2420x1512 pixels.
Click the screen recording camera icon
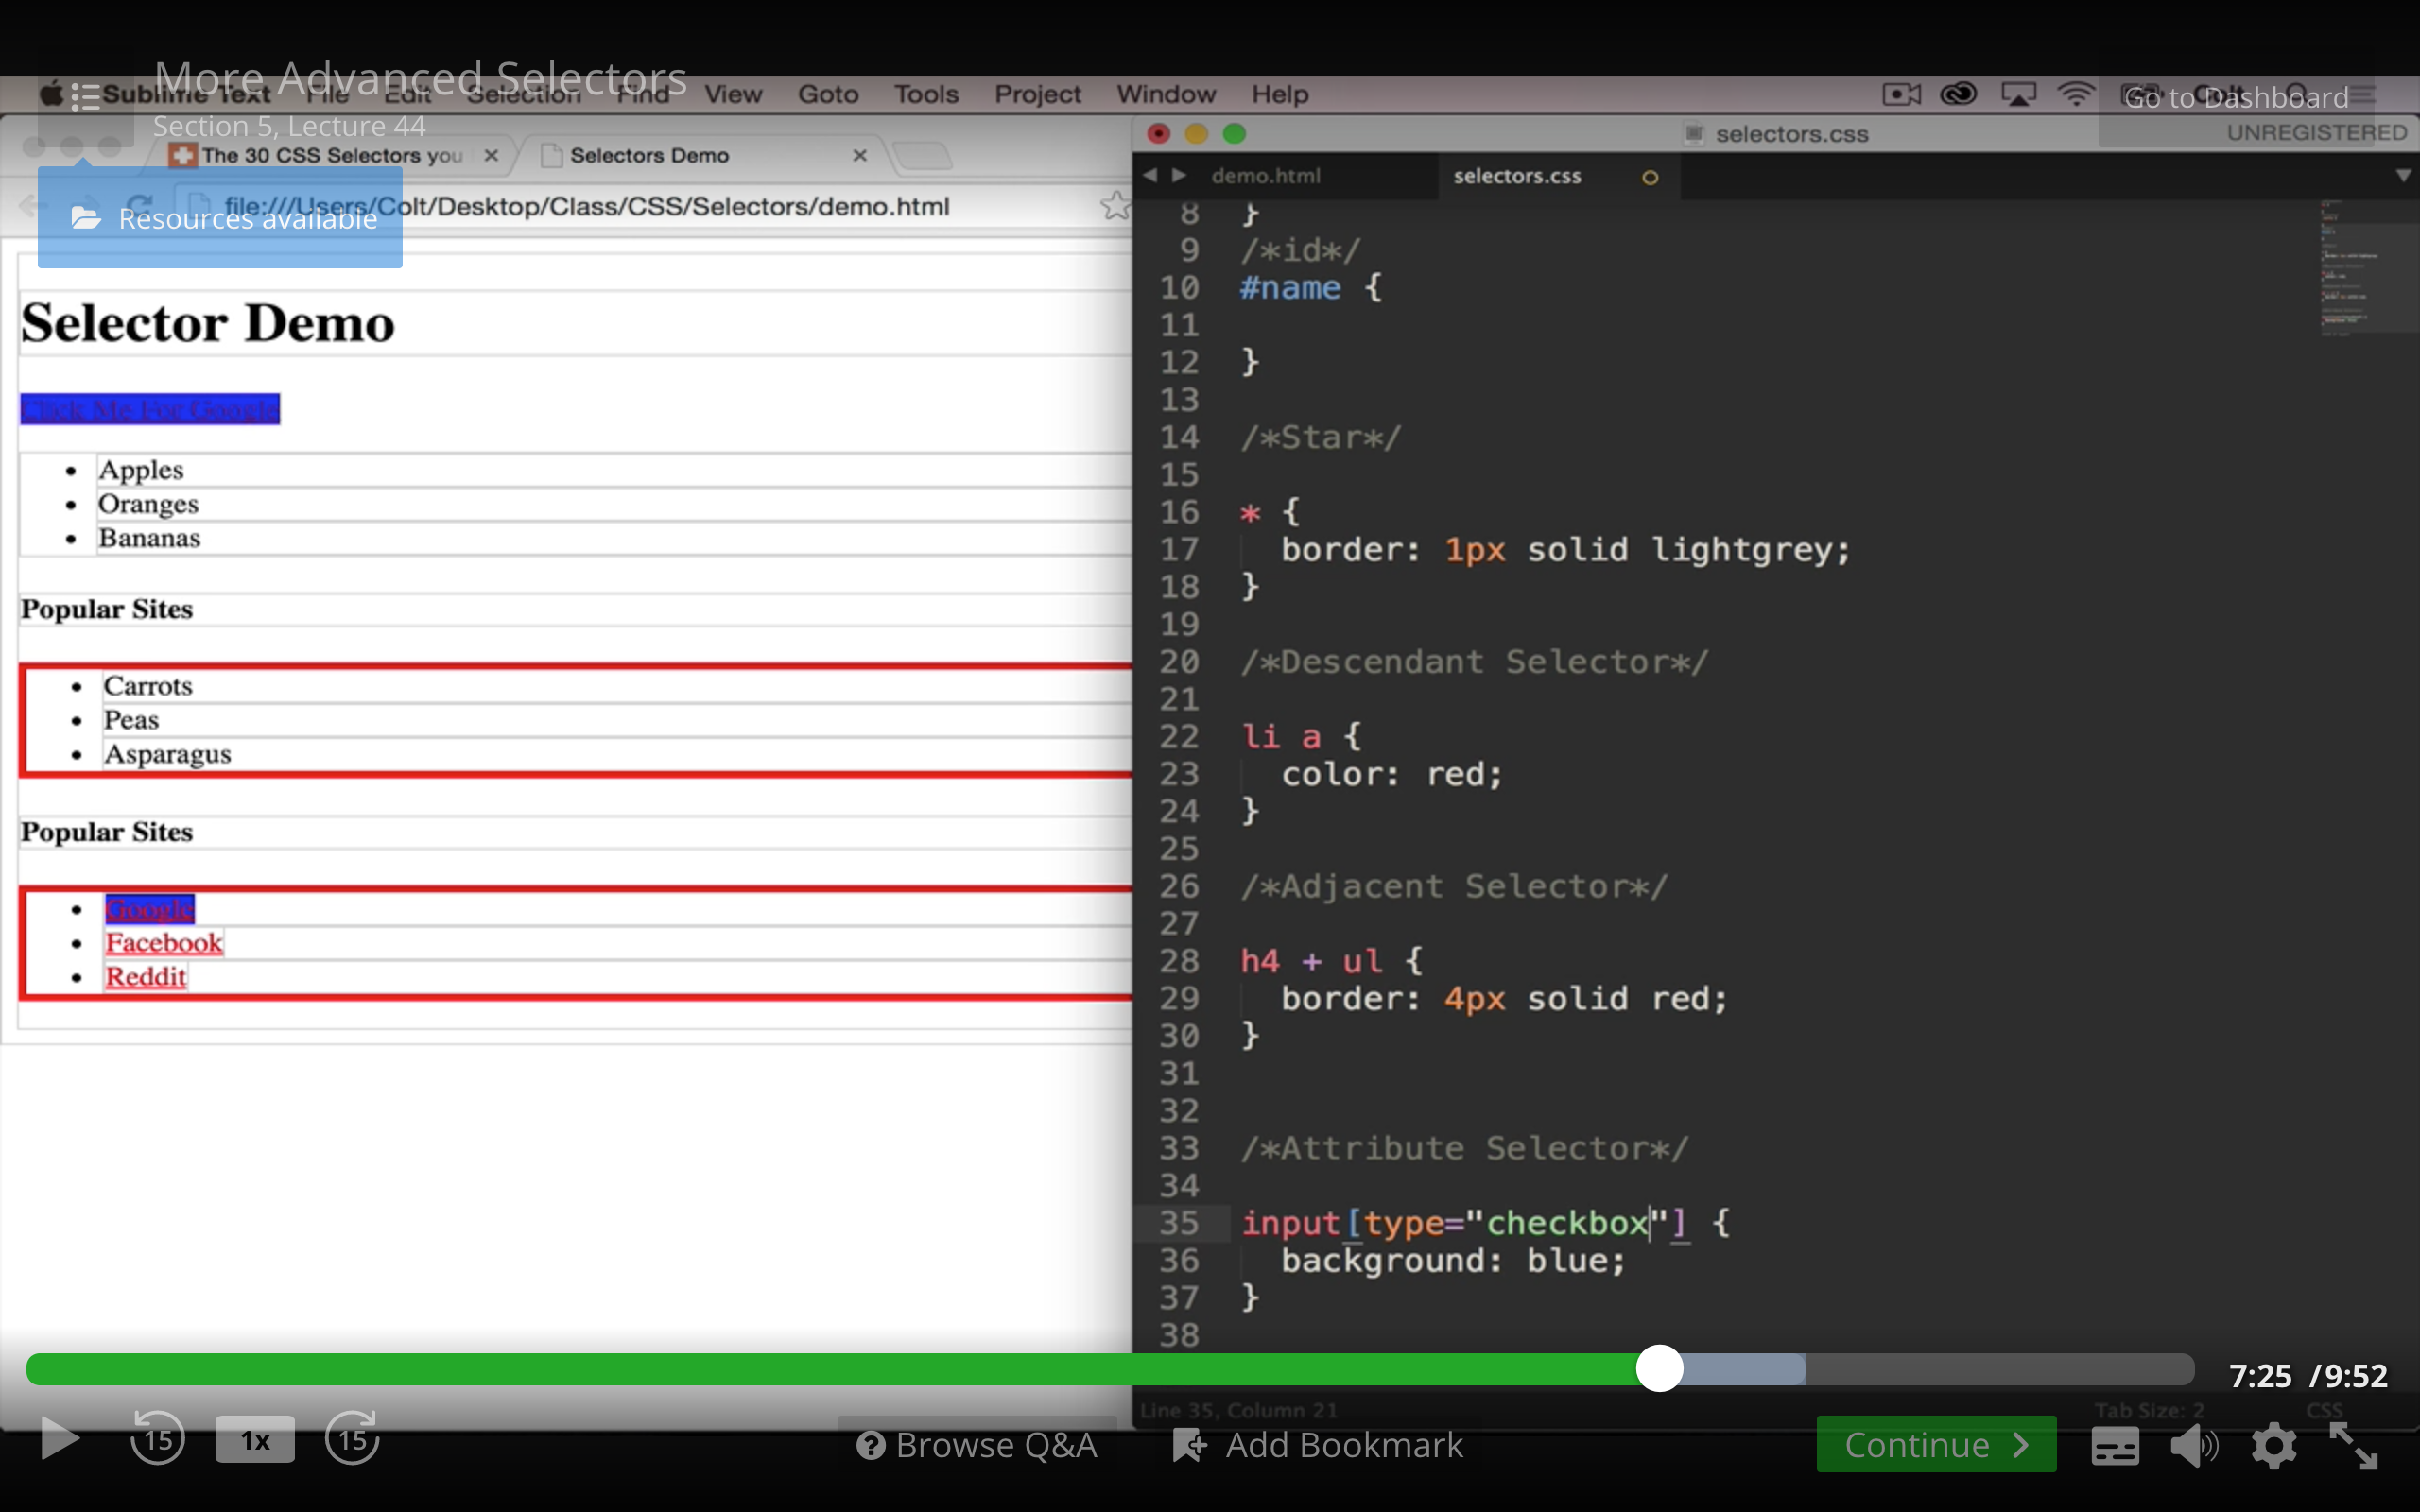(x=1901, y=94)
